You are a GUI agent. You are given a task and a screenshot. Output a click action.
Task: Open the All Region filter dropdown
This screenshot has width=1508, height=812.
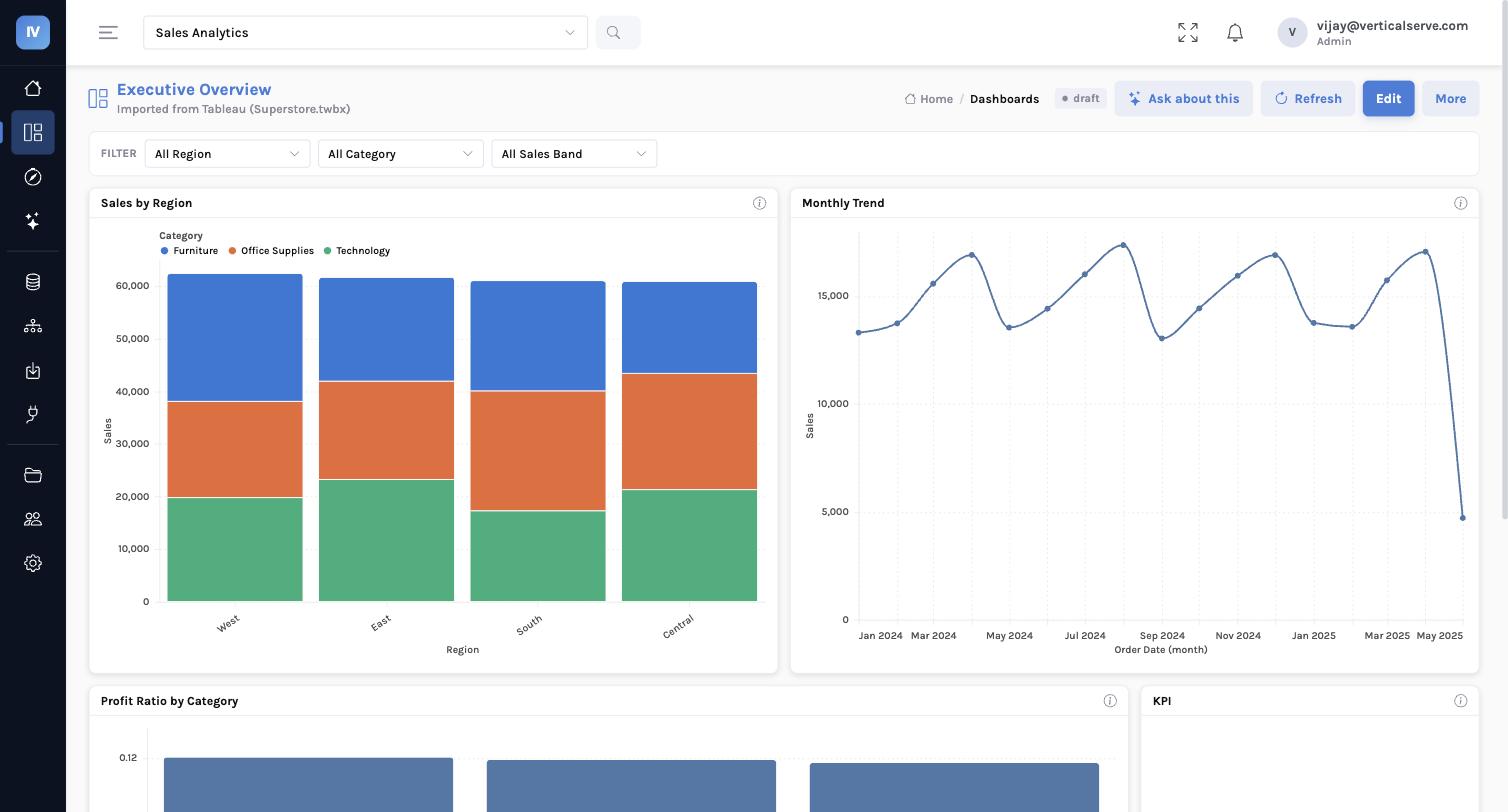(227, 154)
